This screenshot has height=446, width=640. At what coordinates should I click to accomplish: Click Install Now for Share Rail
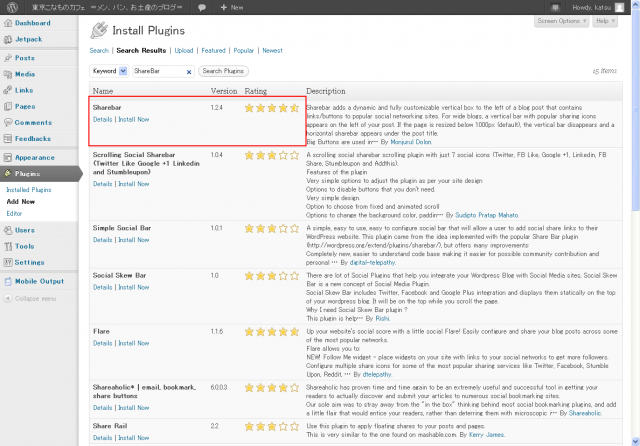click(x=133, y=438)
